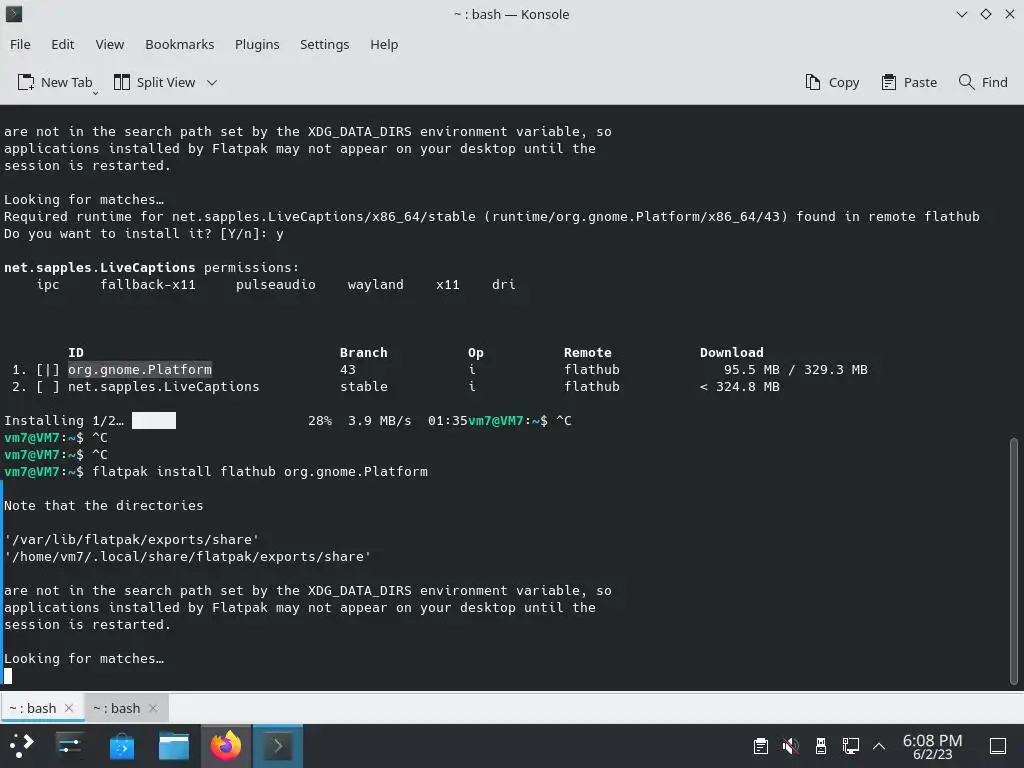Click the '/var/lib/flatpak/exports/share' path text

click(x=131, y=539)
